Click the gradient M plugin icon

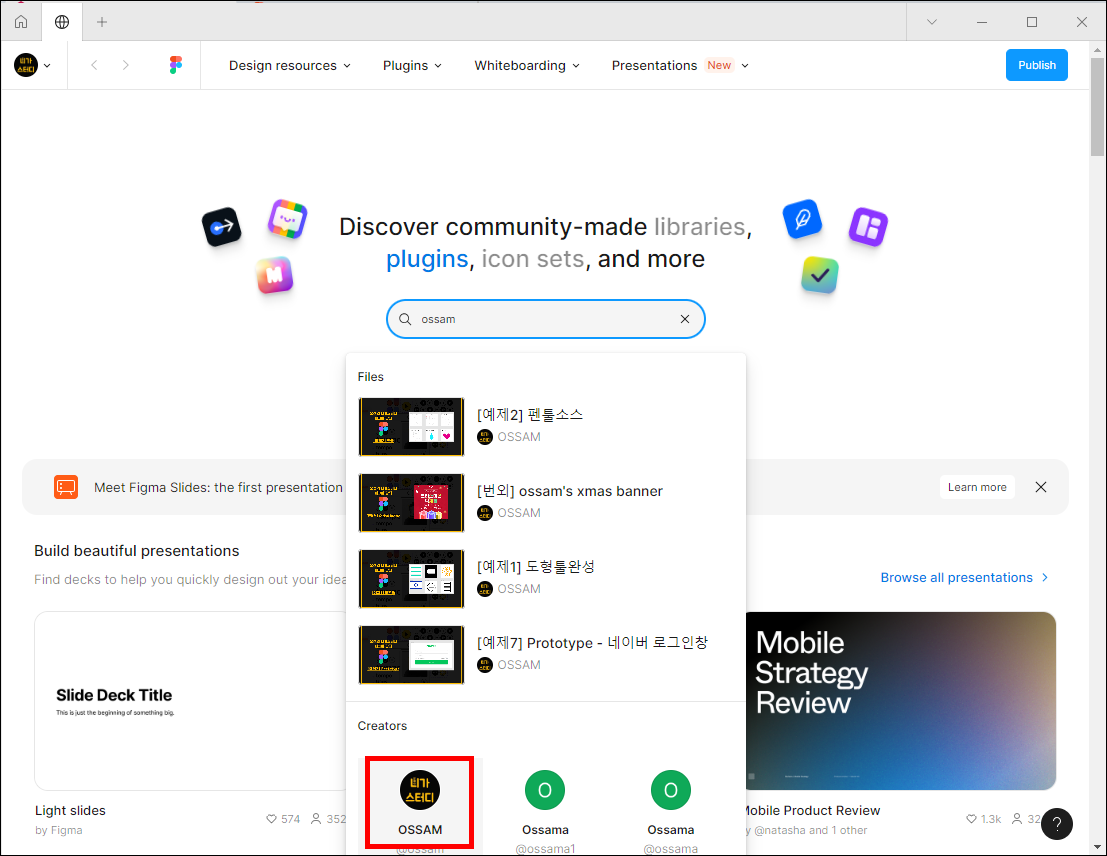275,275
